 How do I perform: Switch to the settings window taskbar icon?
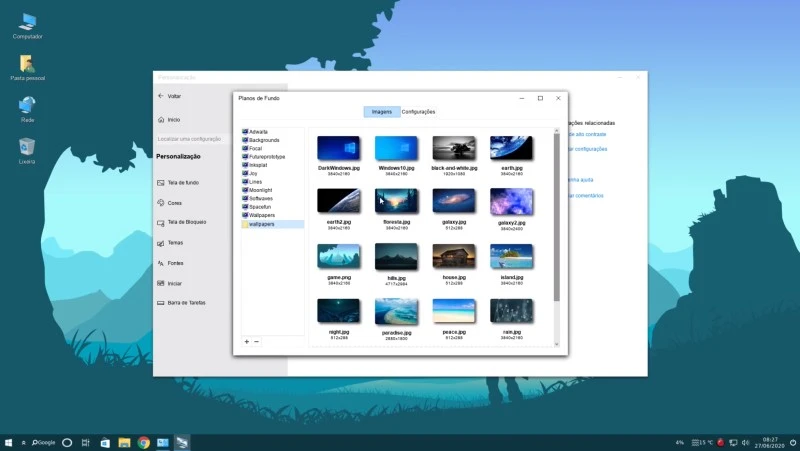click(163, 442)
